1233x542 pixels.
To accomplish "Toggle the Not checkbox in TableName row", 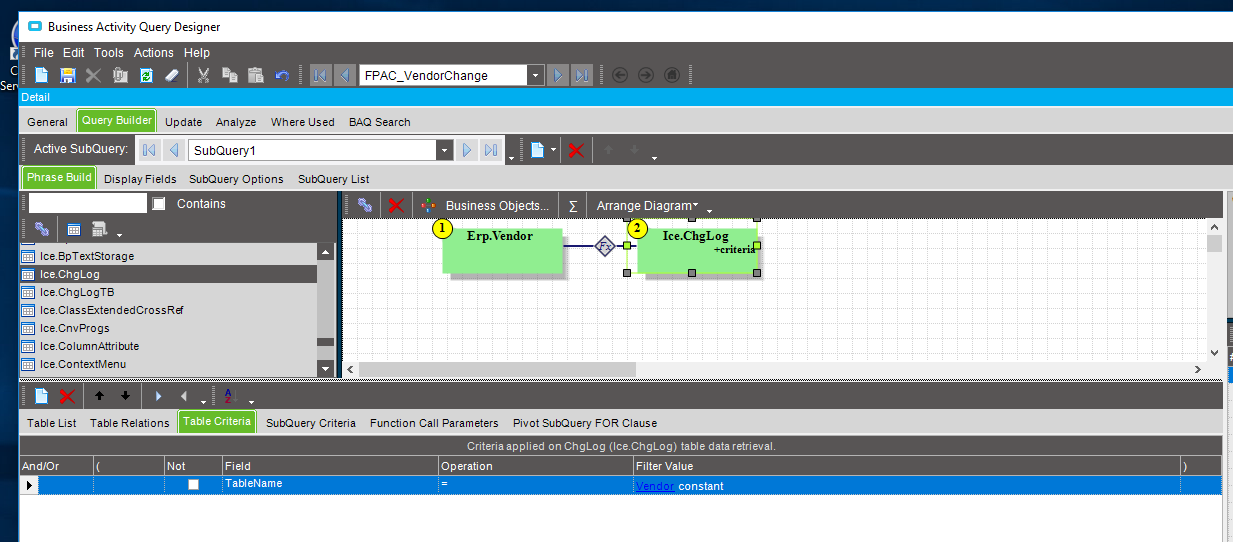I will 194,485.
